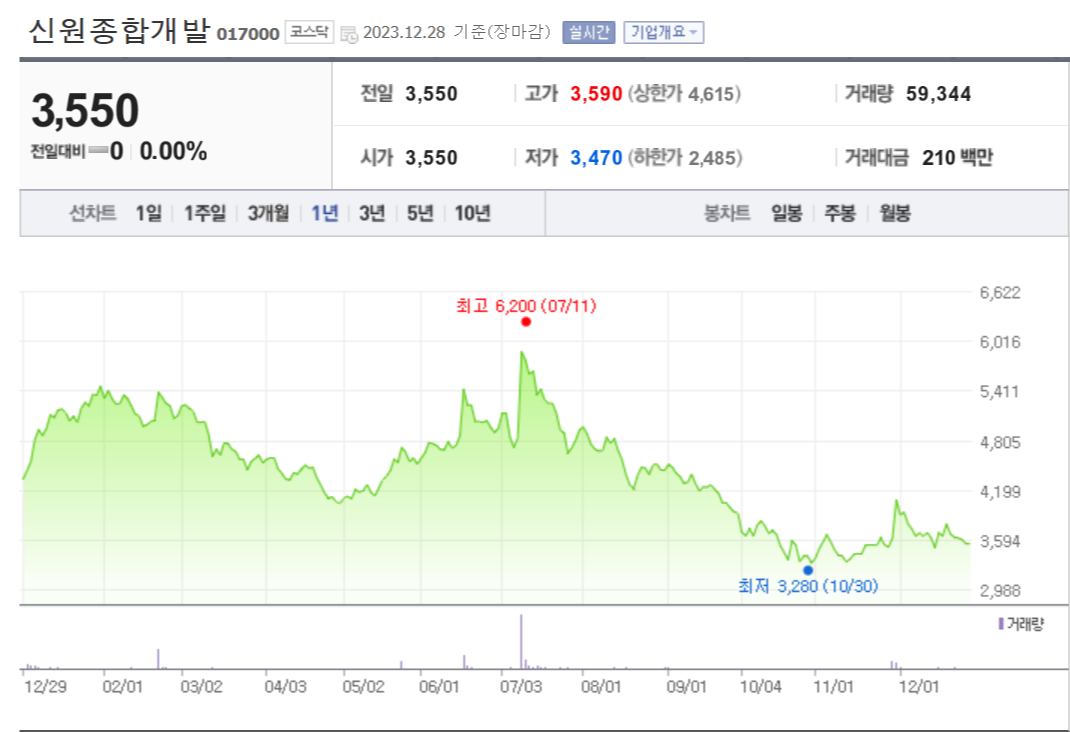Click the 실시간 real-time button
The width and height of the screenshot is (1070, 732).
coord(588,32)
